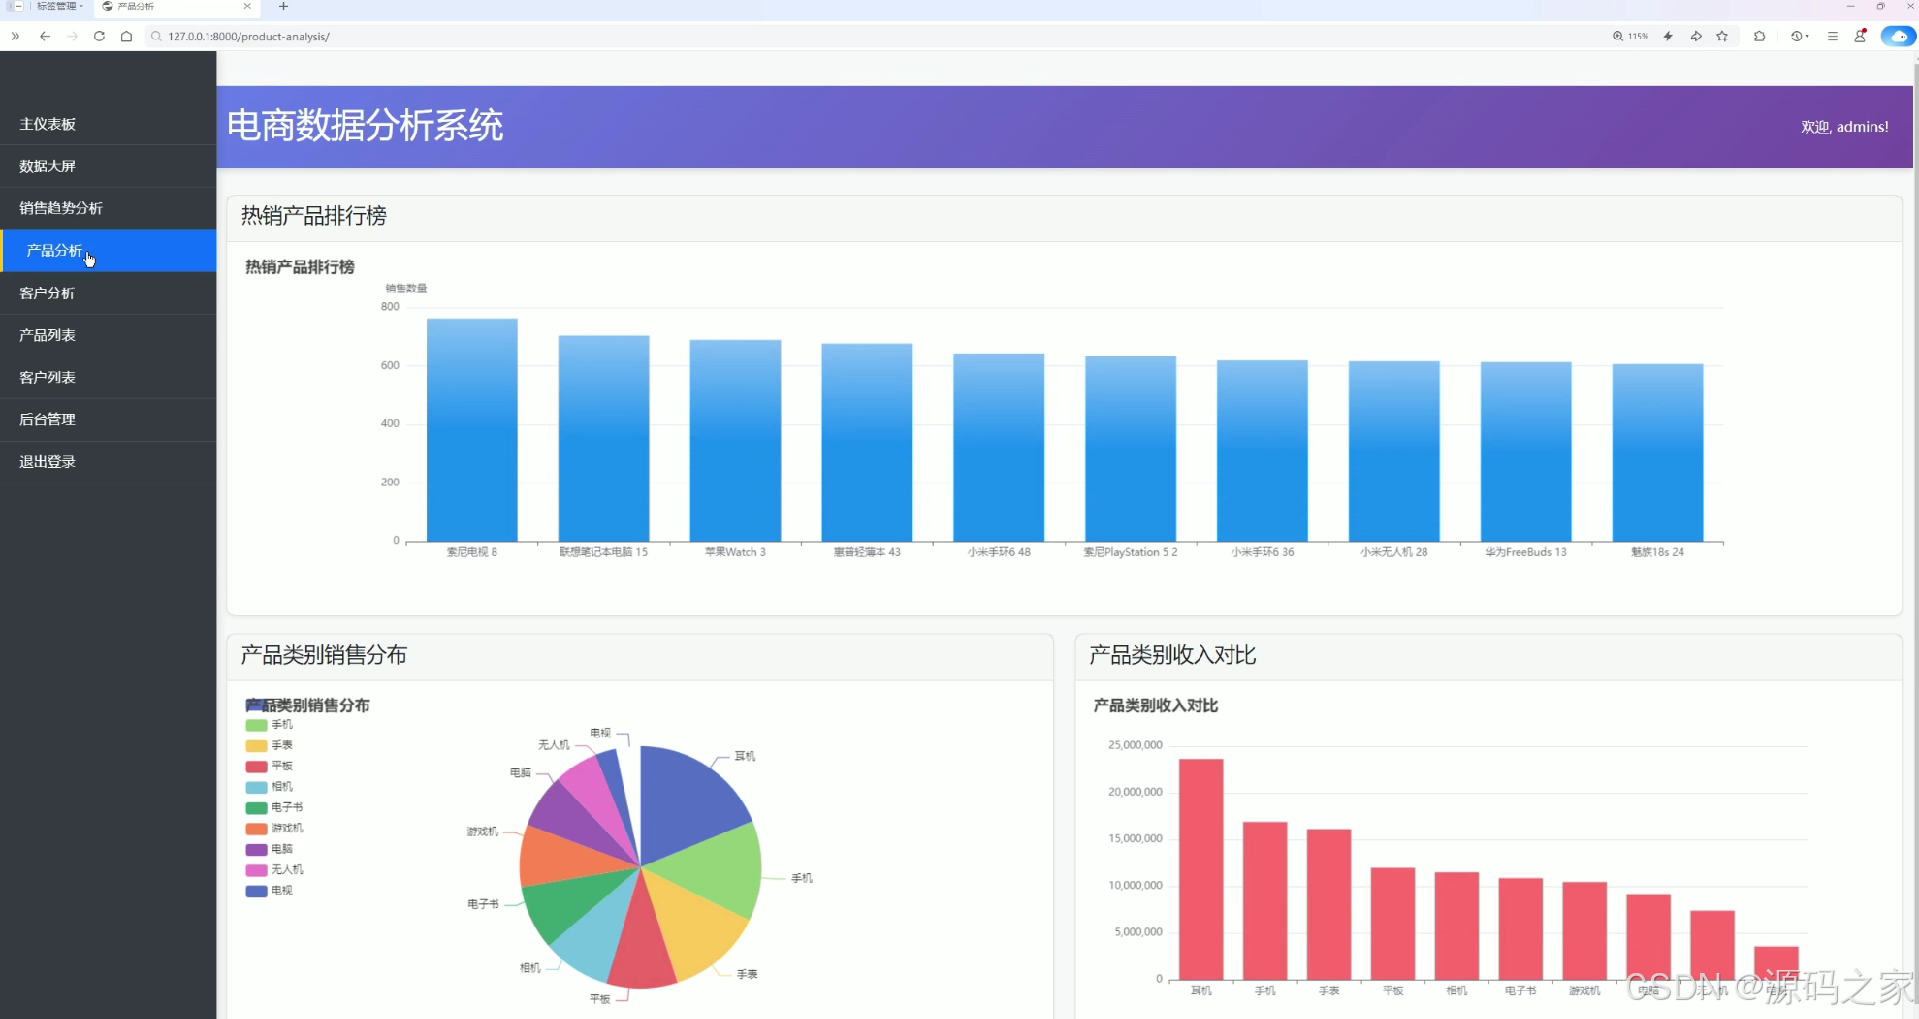Click the 耳机 revenue bar

click(1201, 869)
